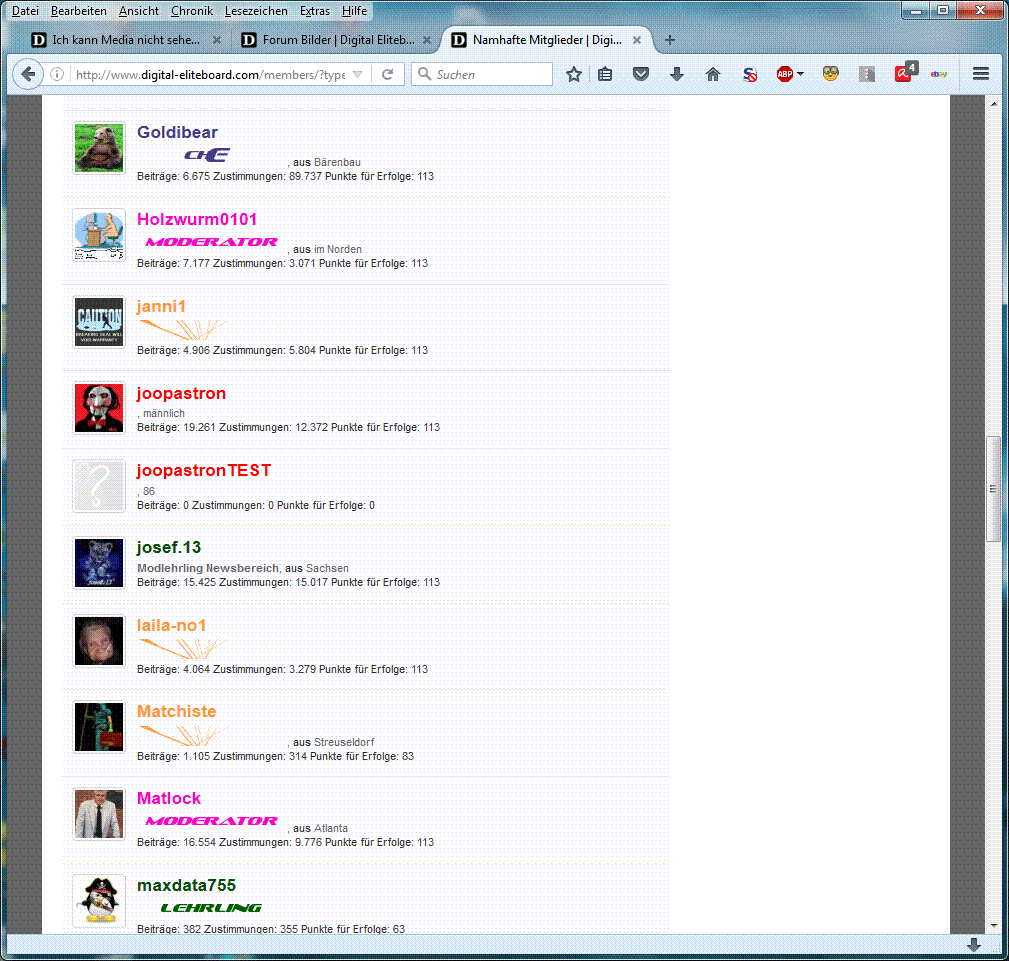Click 'Modlehrling Newsbereich' text under josef.13
This screenshot has width=1009, height=961.
click(x=208, y=568)
